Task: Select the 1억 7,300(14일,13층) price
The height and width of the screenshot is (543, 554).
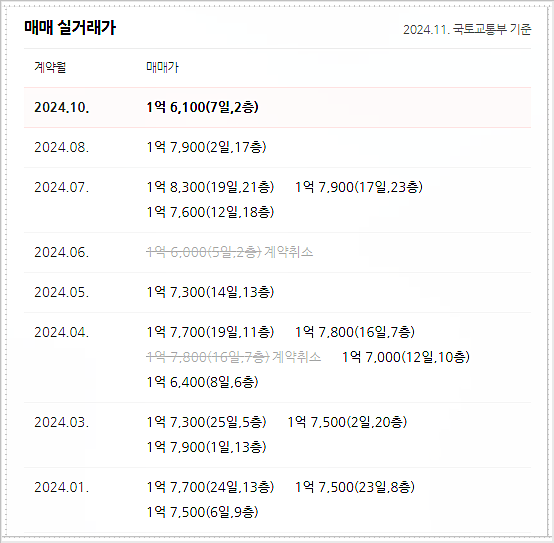Action: [210, 292]
